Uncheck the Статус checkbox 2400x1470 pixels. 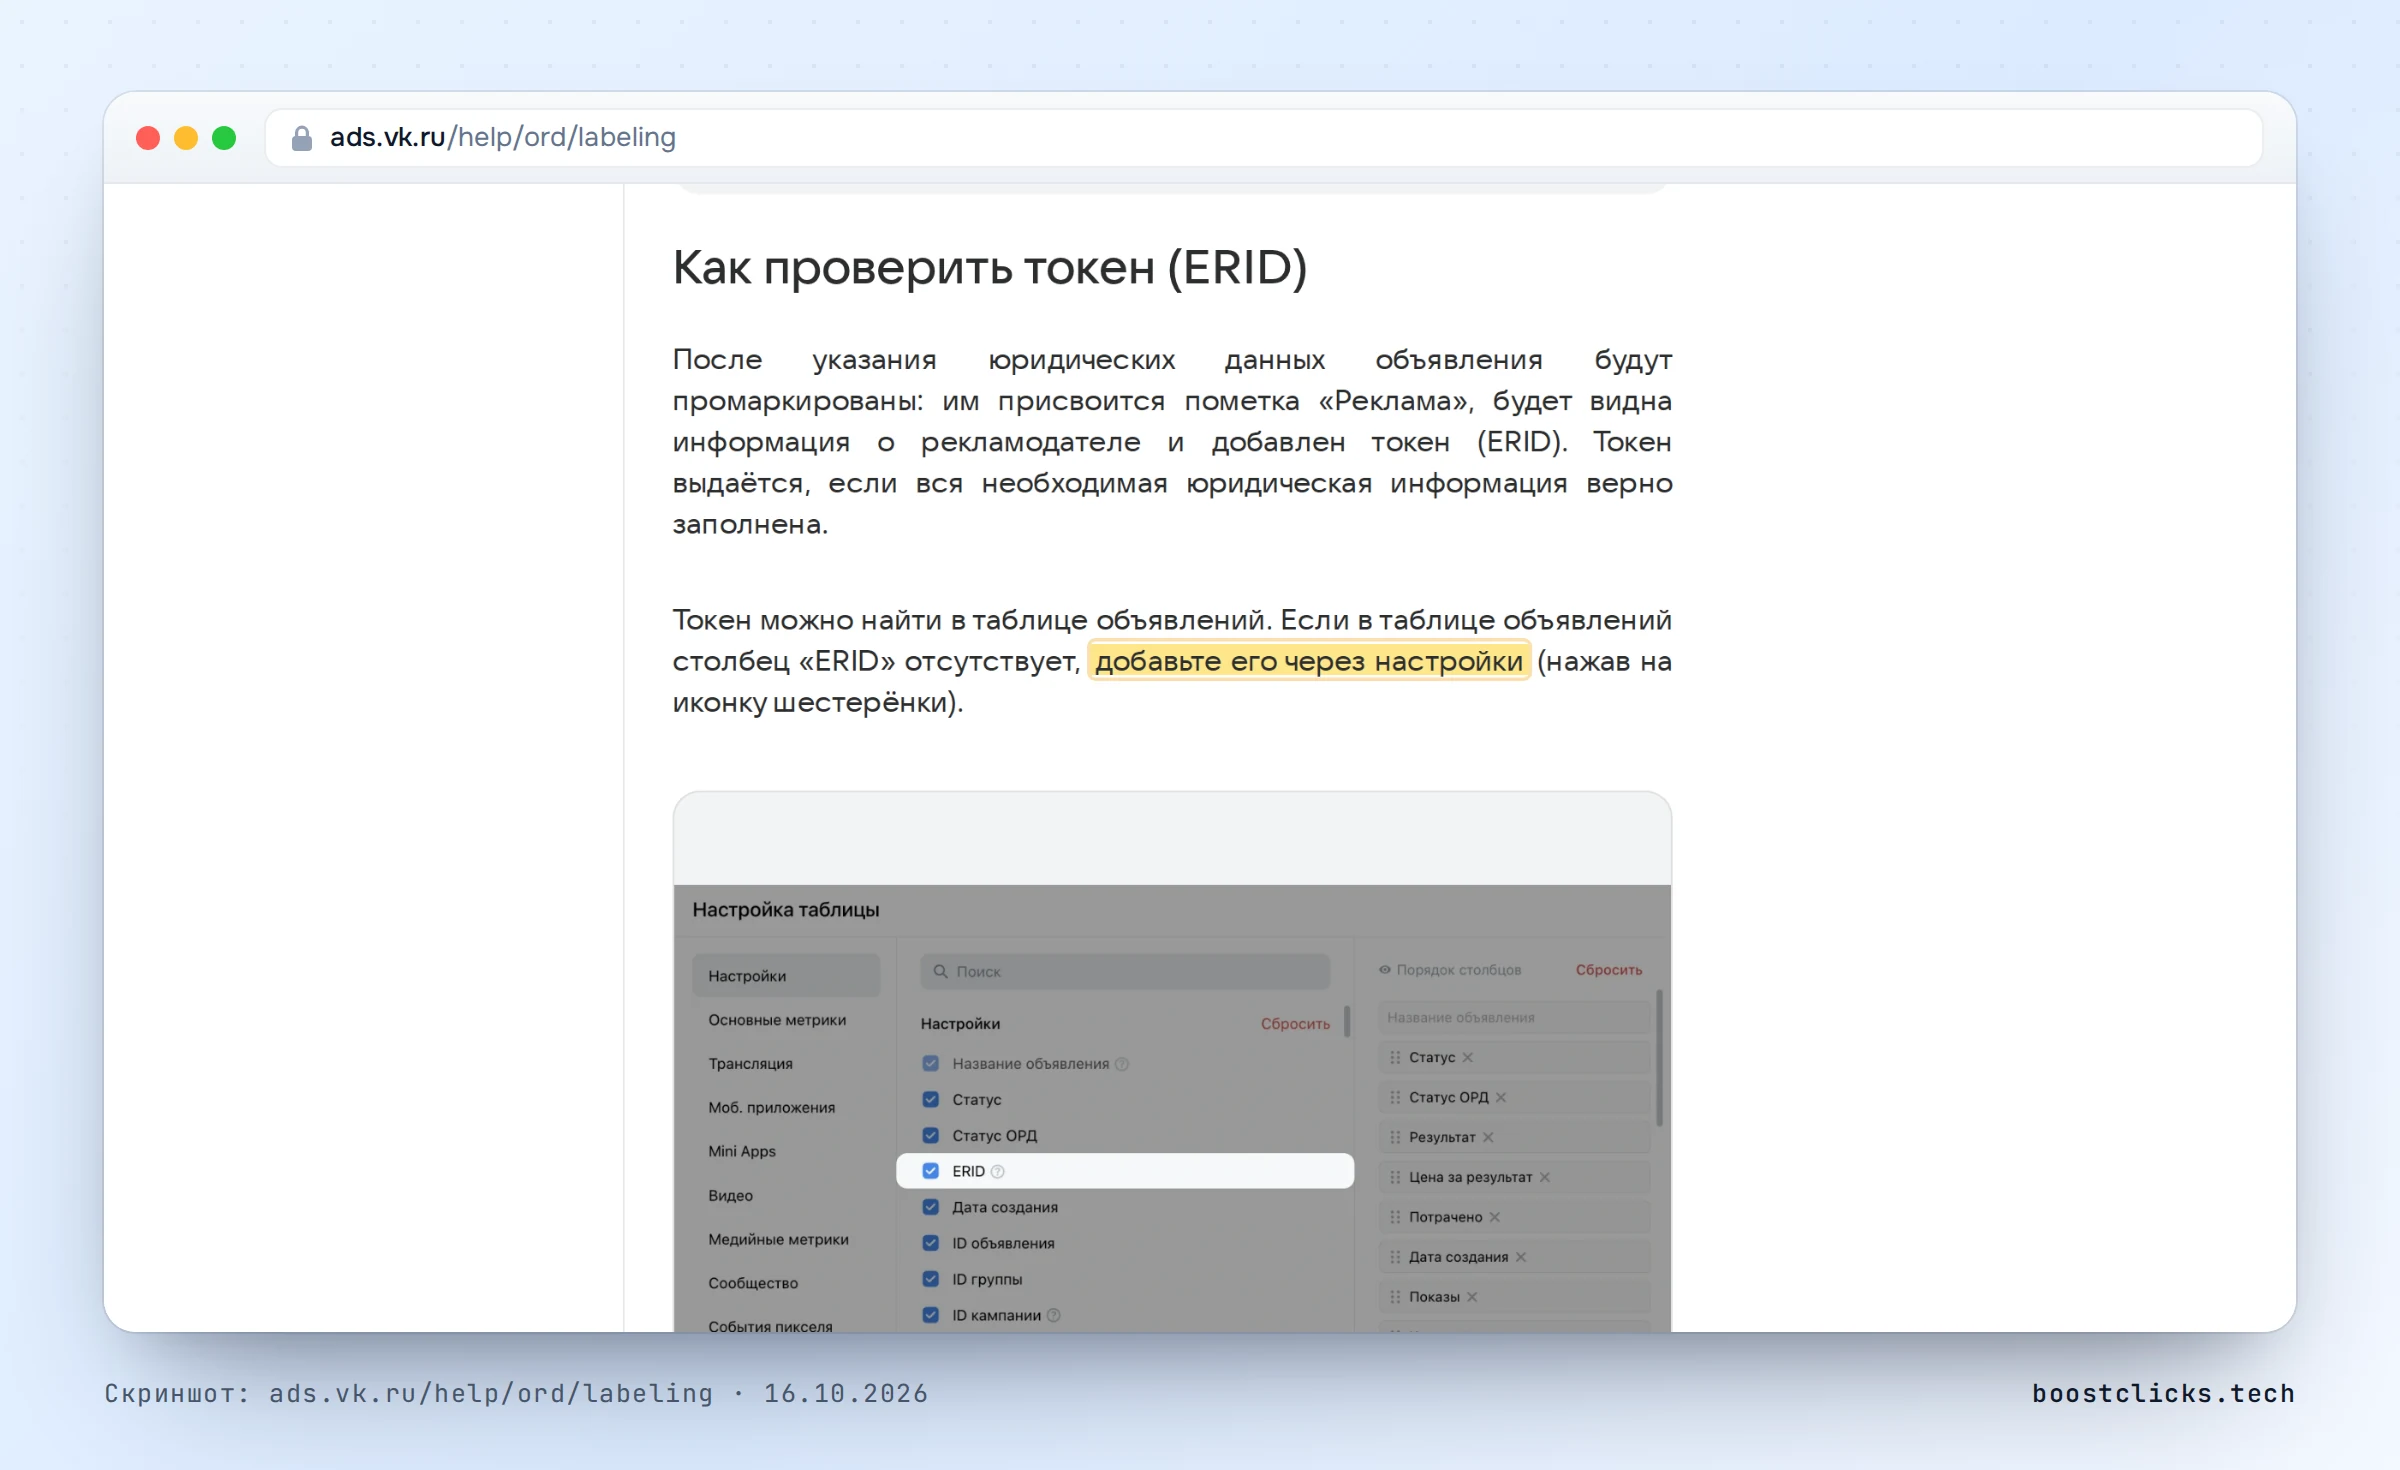pyautogui.click(x=931, y=1099)
